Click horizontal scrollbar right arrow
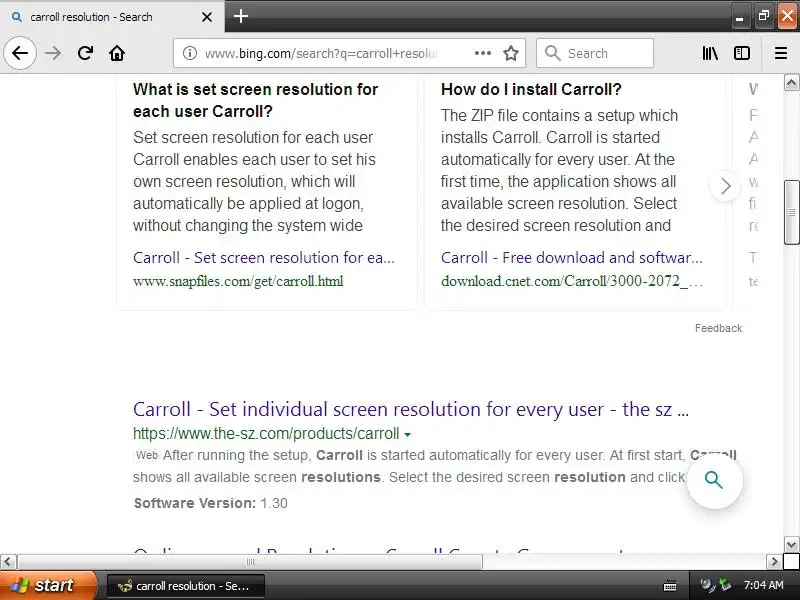The width and height of the screenshot is (800, 600). [x=774, y=562]
